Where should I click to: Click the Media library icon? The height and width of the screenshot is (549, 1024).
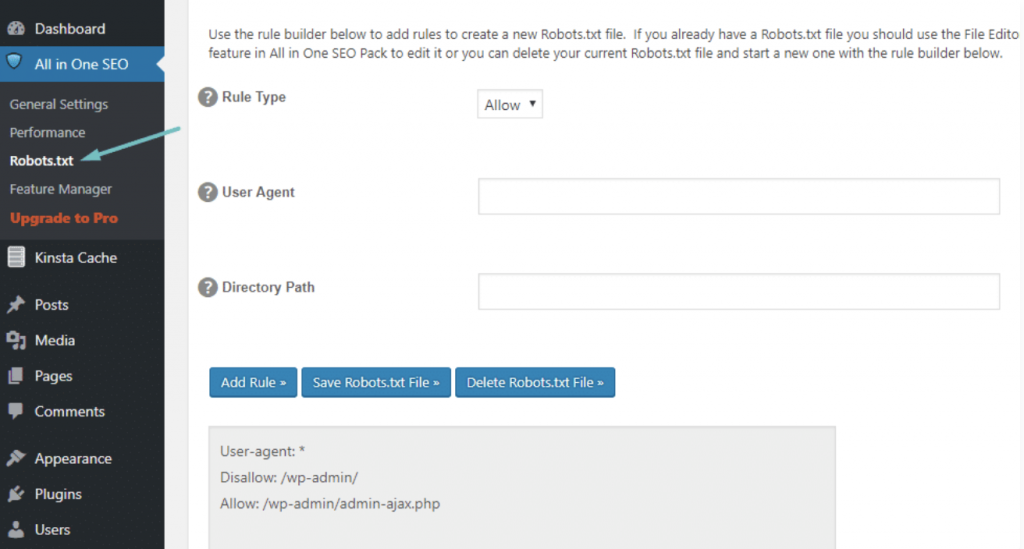[x=16, y=341]
